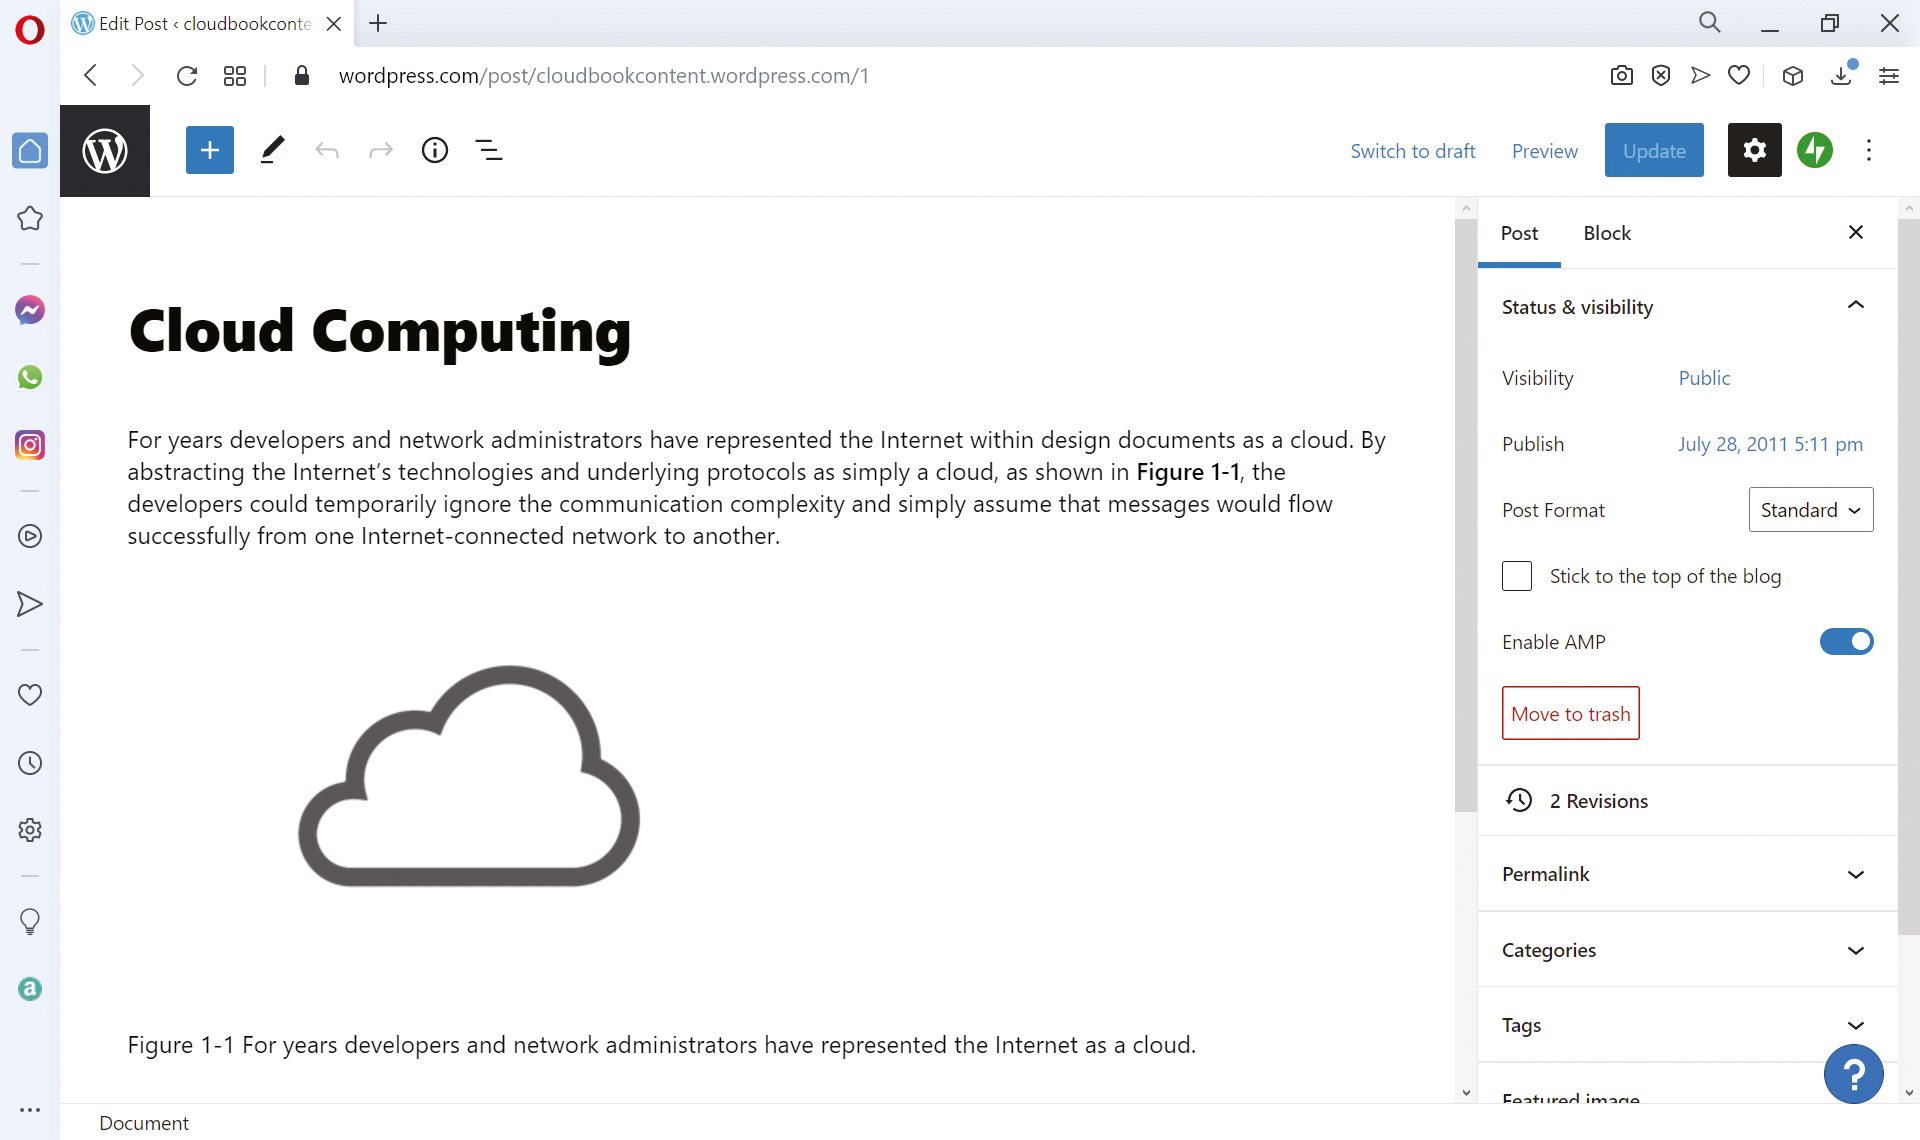1920x1140 pixels.
Task: Click the Update button
Action: tap(1654, 149)
